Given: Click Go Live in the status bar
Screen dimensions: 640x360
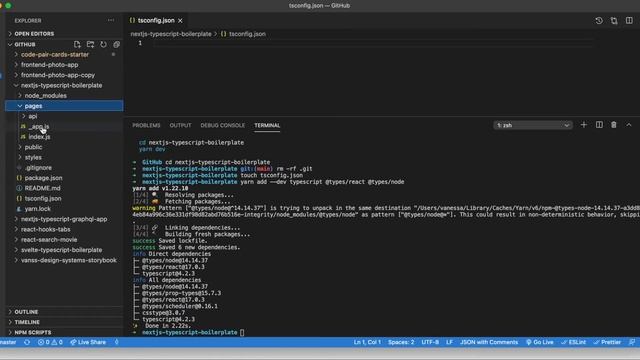Looking at the screenshot, I should 539,342.
